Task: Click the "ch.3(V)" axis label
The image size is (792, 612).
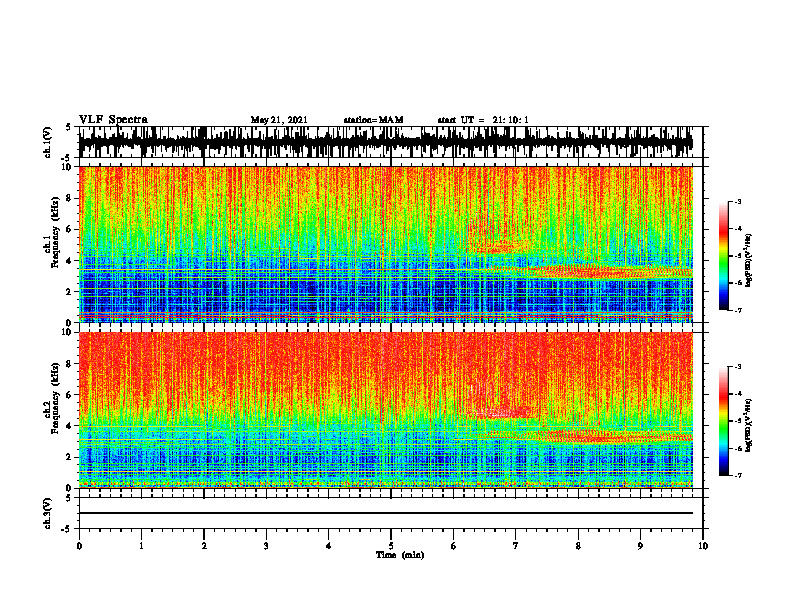Action: click(x=48, y=513)
